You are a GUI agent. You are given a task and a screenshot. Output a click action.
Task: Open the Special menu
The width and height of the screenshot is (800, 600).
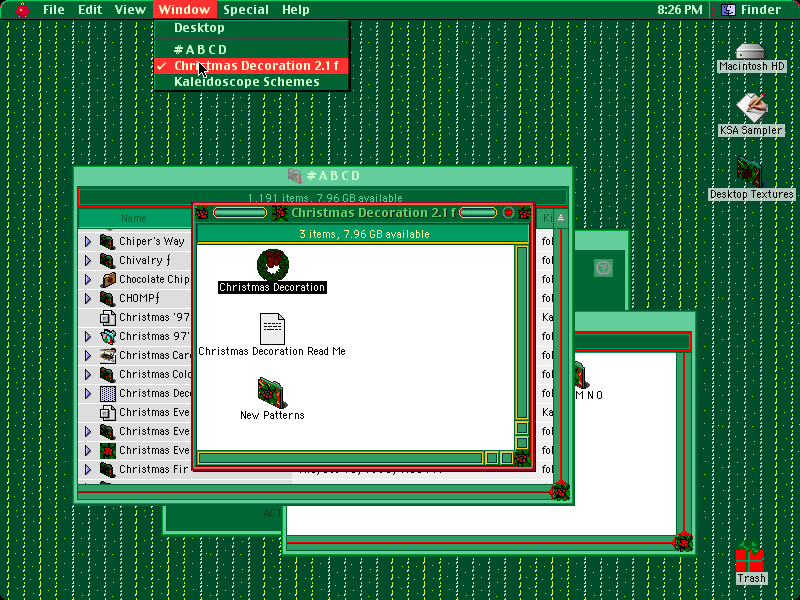click(x=245, y=9)
